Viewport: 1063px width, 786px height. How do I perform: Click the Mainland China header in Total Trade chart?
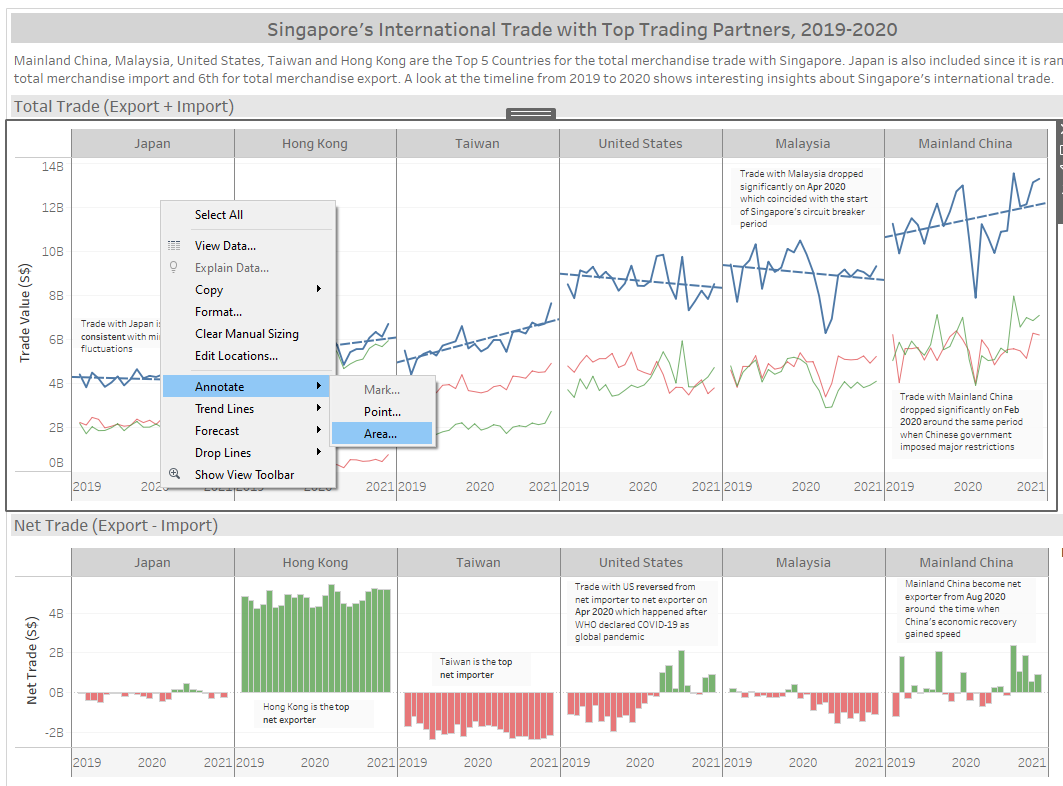[965, 144]
